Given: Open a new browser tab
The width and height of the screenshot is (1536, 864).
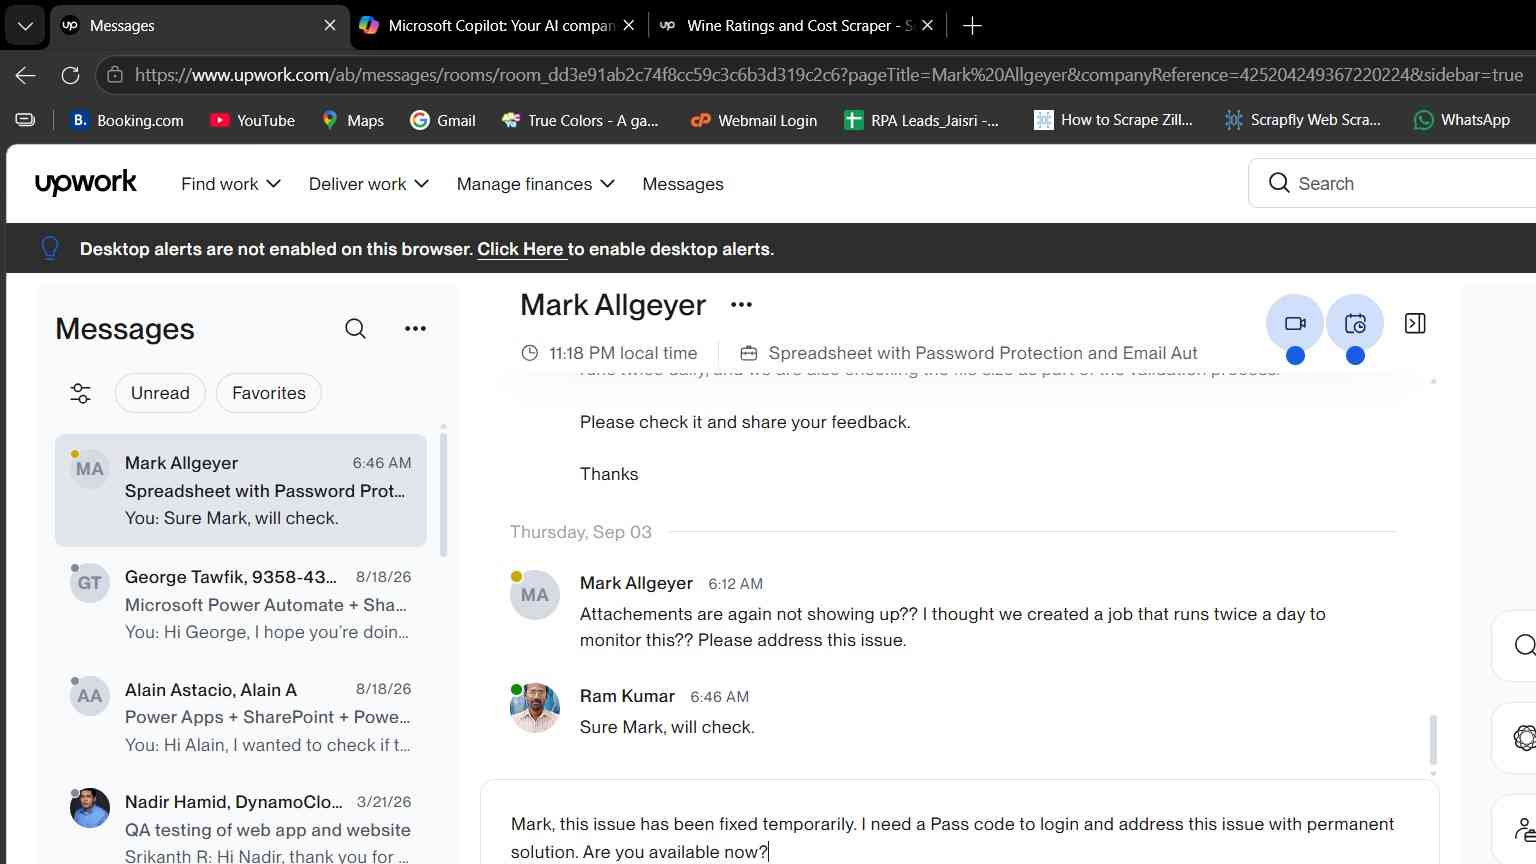Looking at the screenshot, I should [x=972, y=26].
